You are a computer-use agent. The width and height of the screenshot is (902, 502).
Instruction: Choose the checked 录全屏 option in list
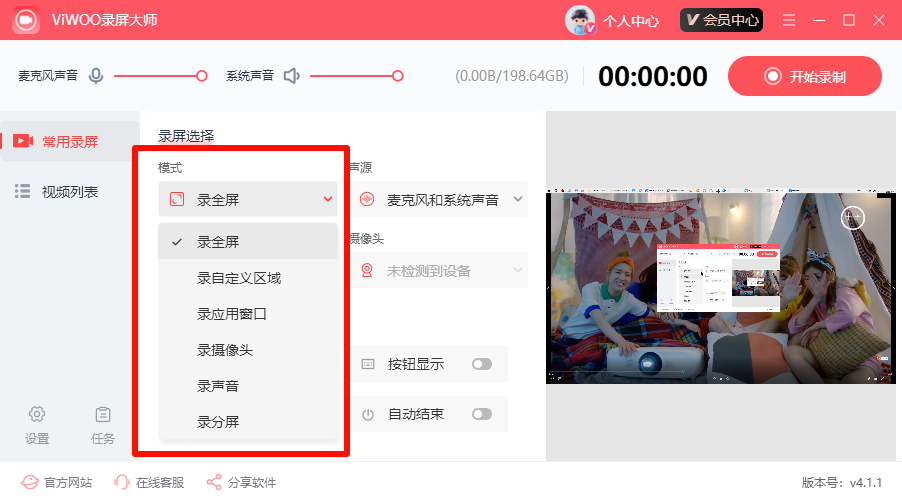coord(248,242)
